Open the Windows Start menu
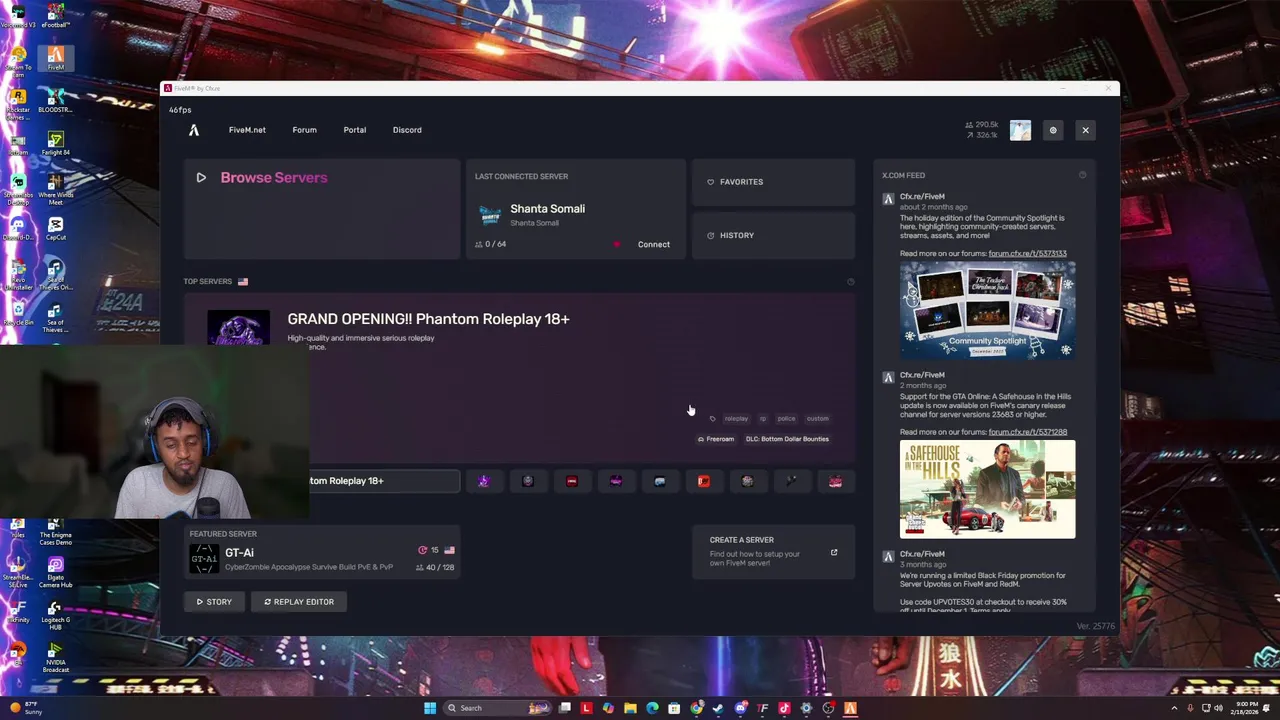Image resolution: width=1280 pixels, height=720 pixels. pyautogui.click(x=430, y=708)
